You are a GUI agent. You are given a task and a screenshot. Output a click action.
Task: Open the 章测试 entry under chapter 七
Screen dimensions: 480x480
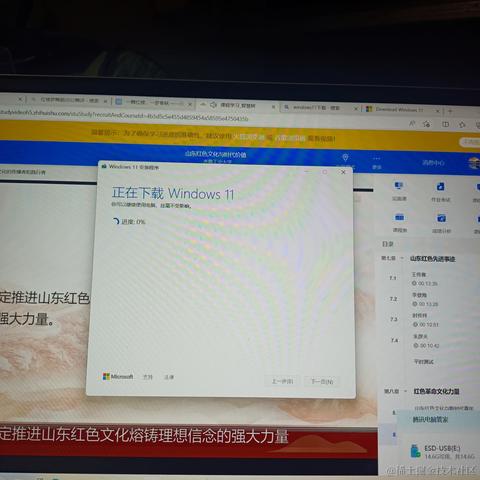tap(423, 362)
